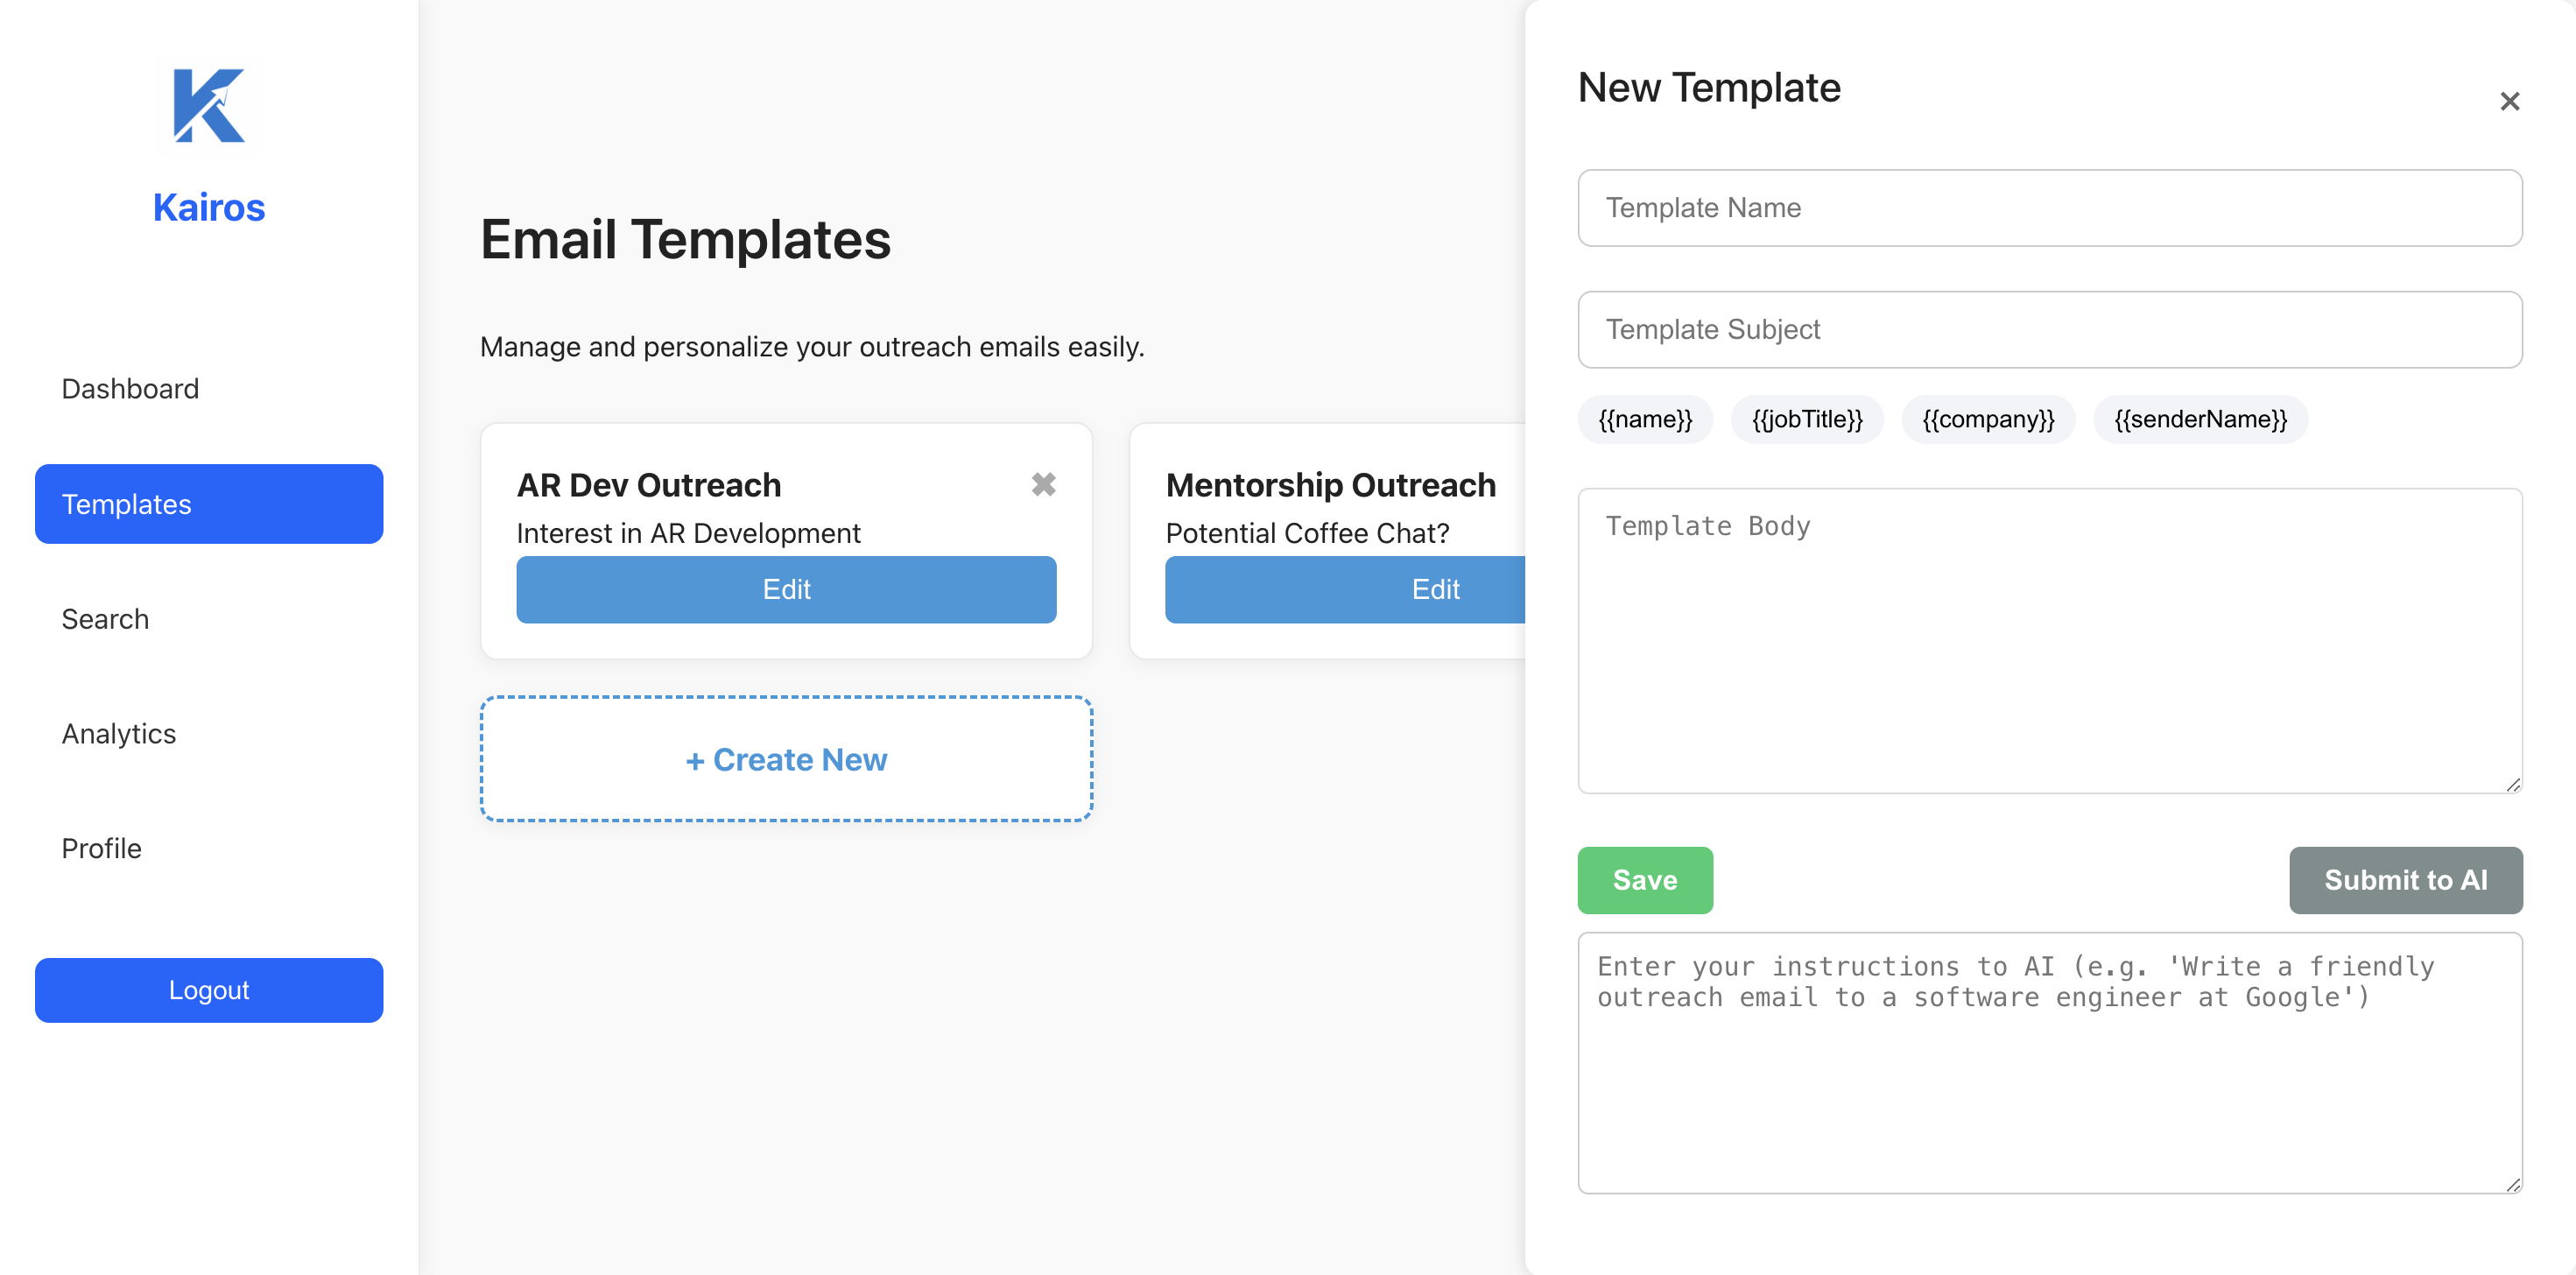This screenshot has width=2576, height=1275.
Task: Insert the {{name}} placeholder chip
Action: [1644, 419]
